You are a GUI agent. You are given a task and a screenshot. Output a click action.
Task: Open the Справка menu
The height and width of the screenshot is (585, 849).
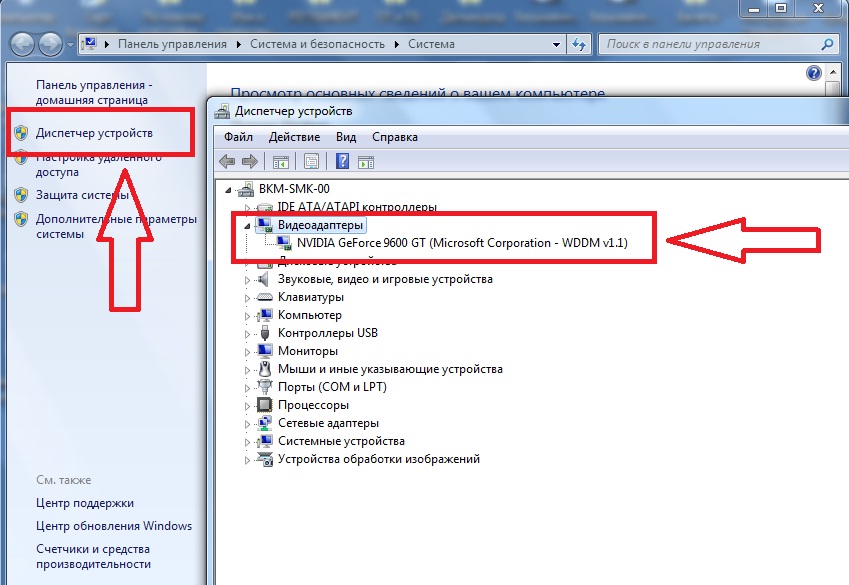(394, 137)
